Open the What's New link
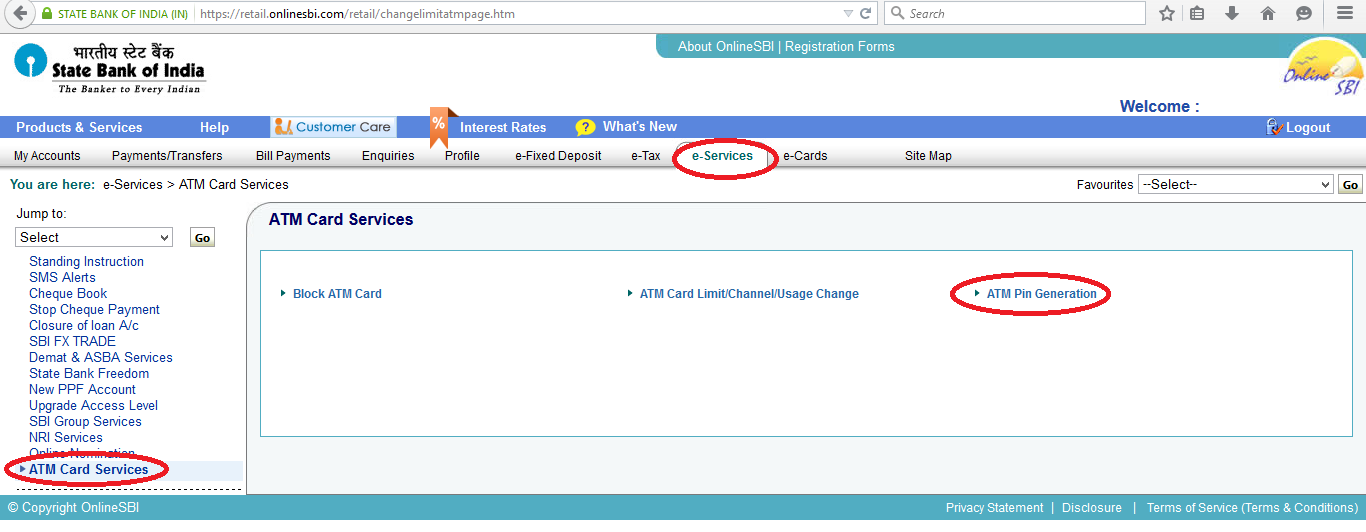The height and width of the screenshot is (532, 1366). click(640, 127)
